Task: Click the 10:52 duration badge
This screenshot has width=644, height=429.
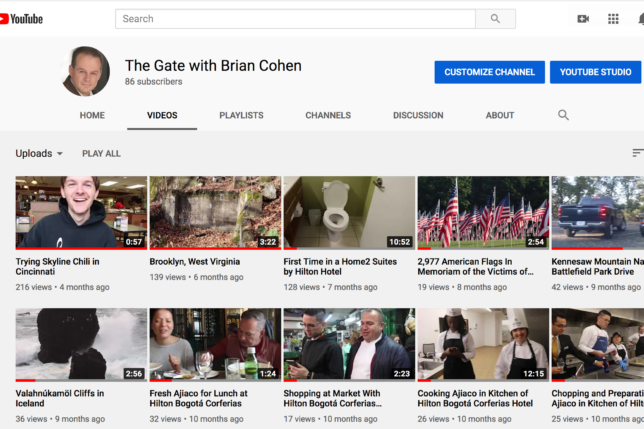Action: (x=400, y=242)
